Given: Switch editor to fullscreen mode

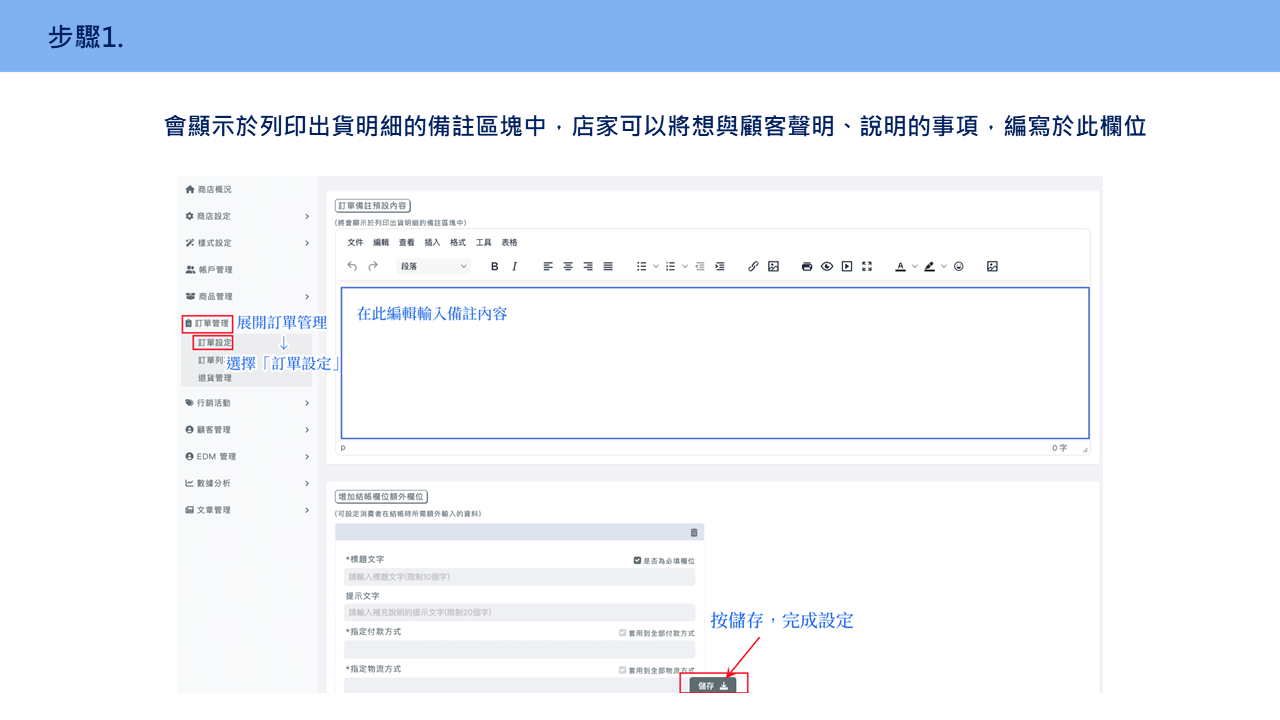Looking at the screenshot, I should 867,266.
